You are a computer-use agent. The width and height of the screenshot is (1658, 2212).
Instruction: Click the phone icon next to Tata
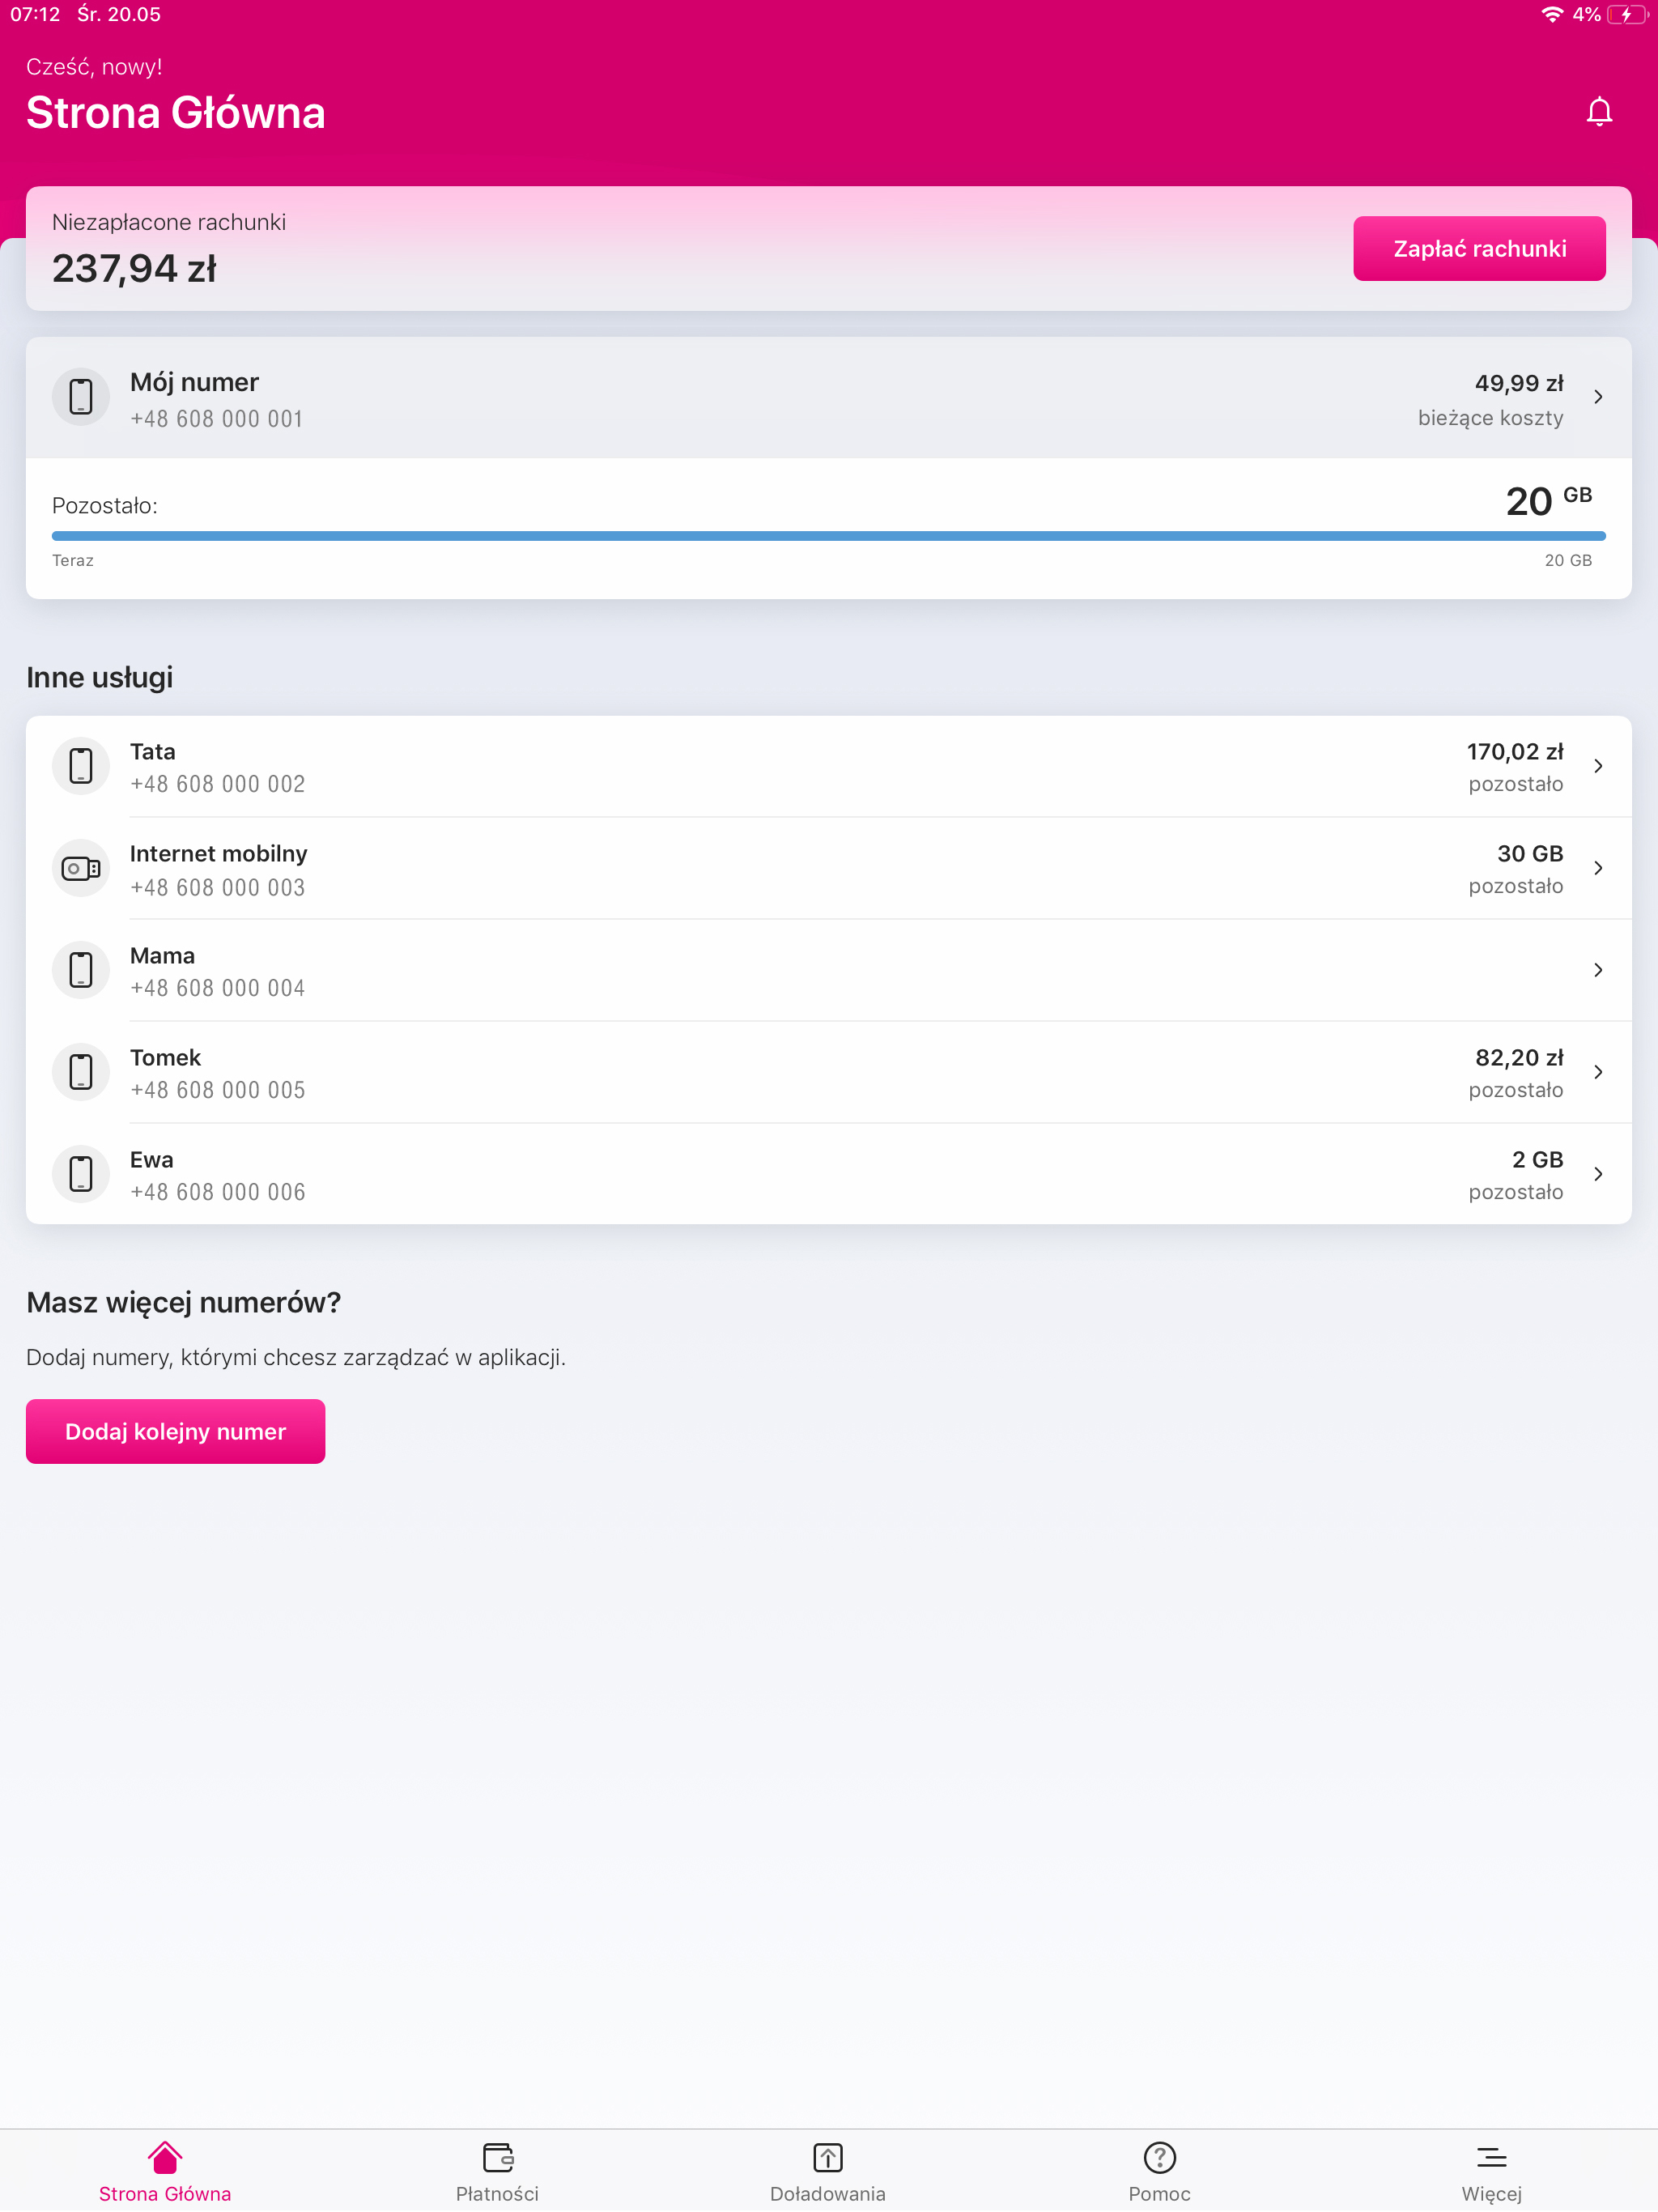(80, 766)
